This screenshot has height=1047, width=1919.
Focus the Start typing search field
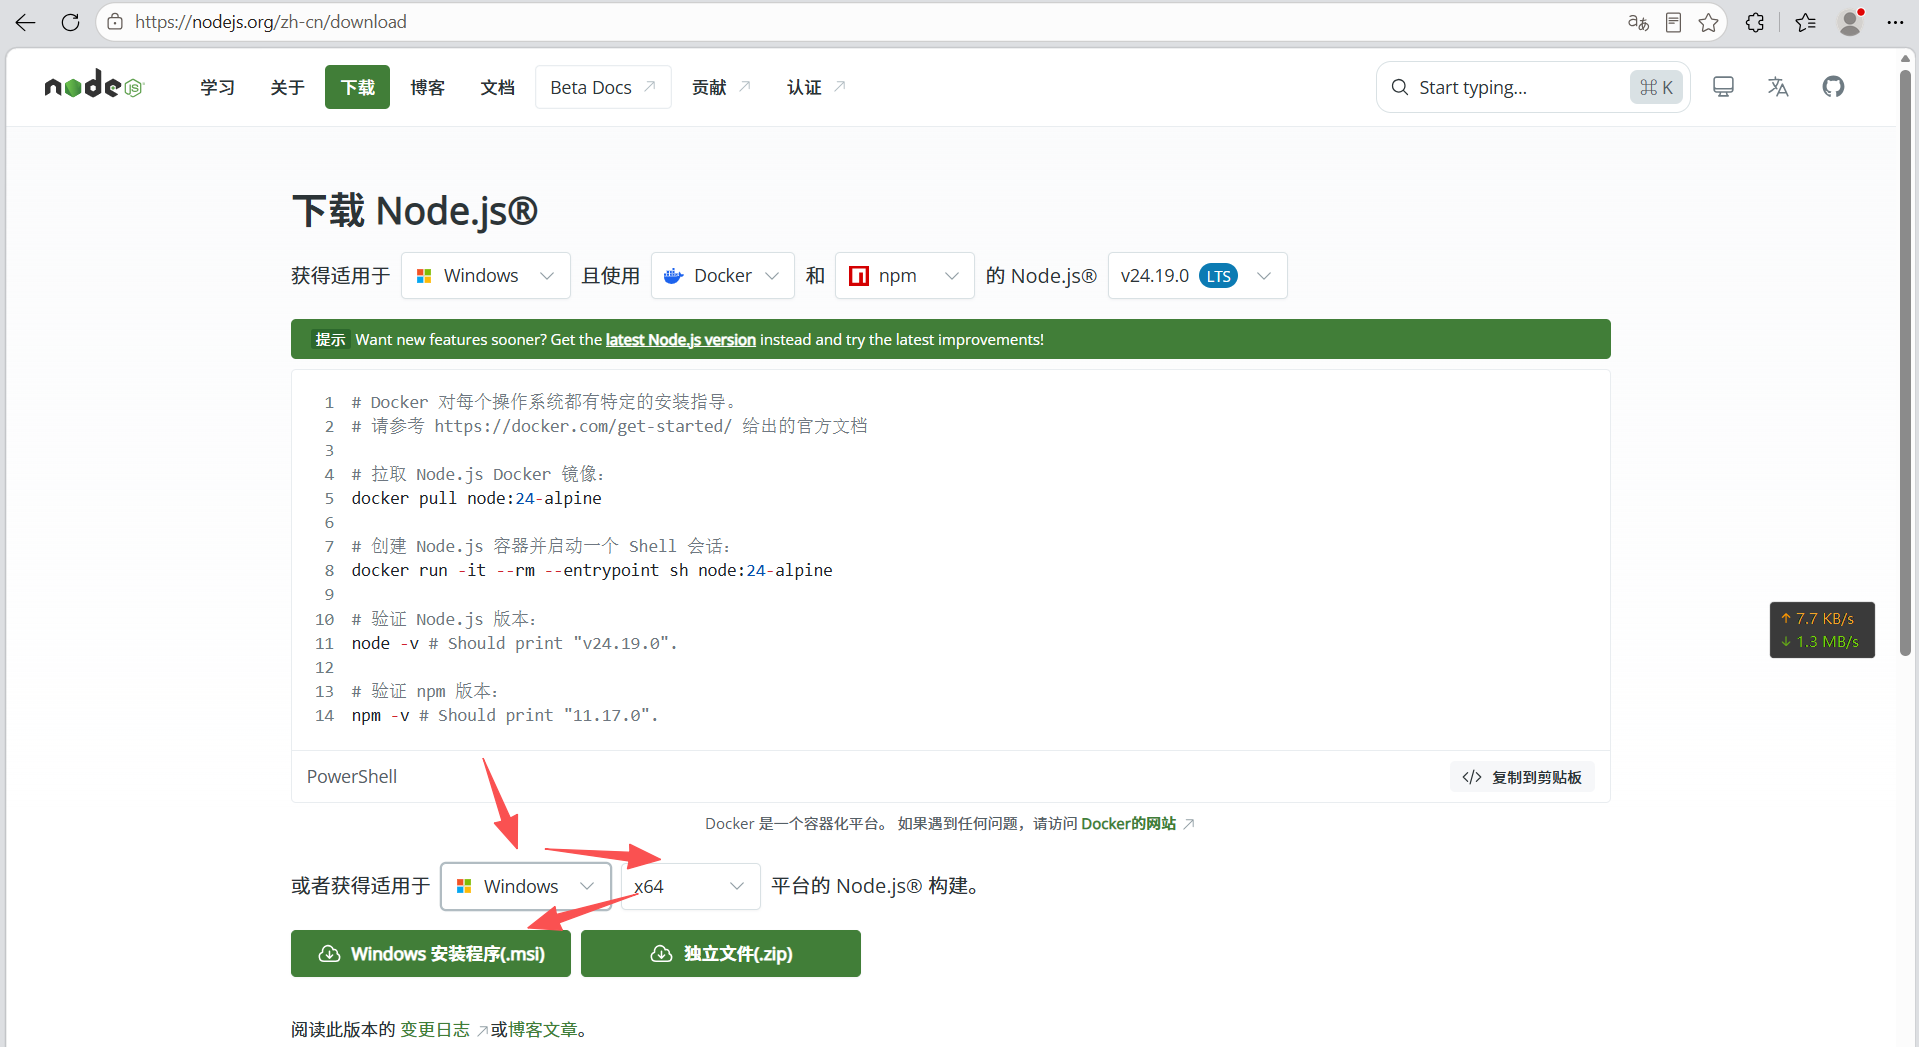tap(1533, 87)
